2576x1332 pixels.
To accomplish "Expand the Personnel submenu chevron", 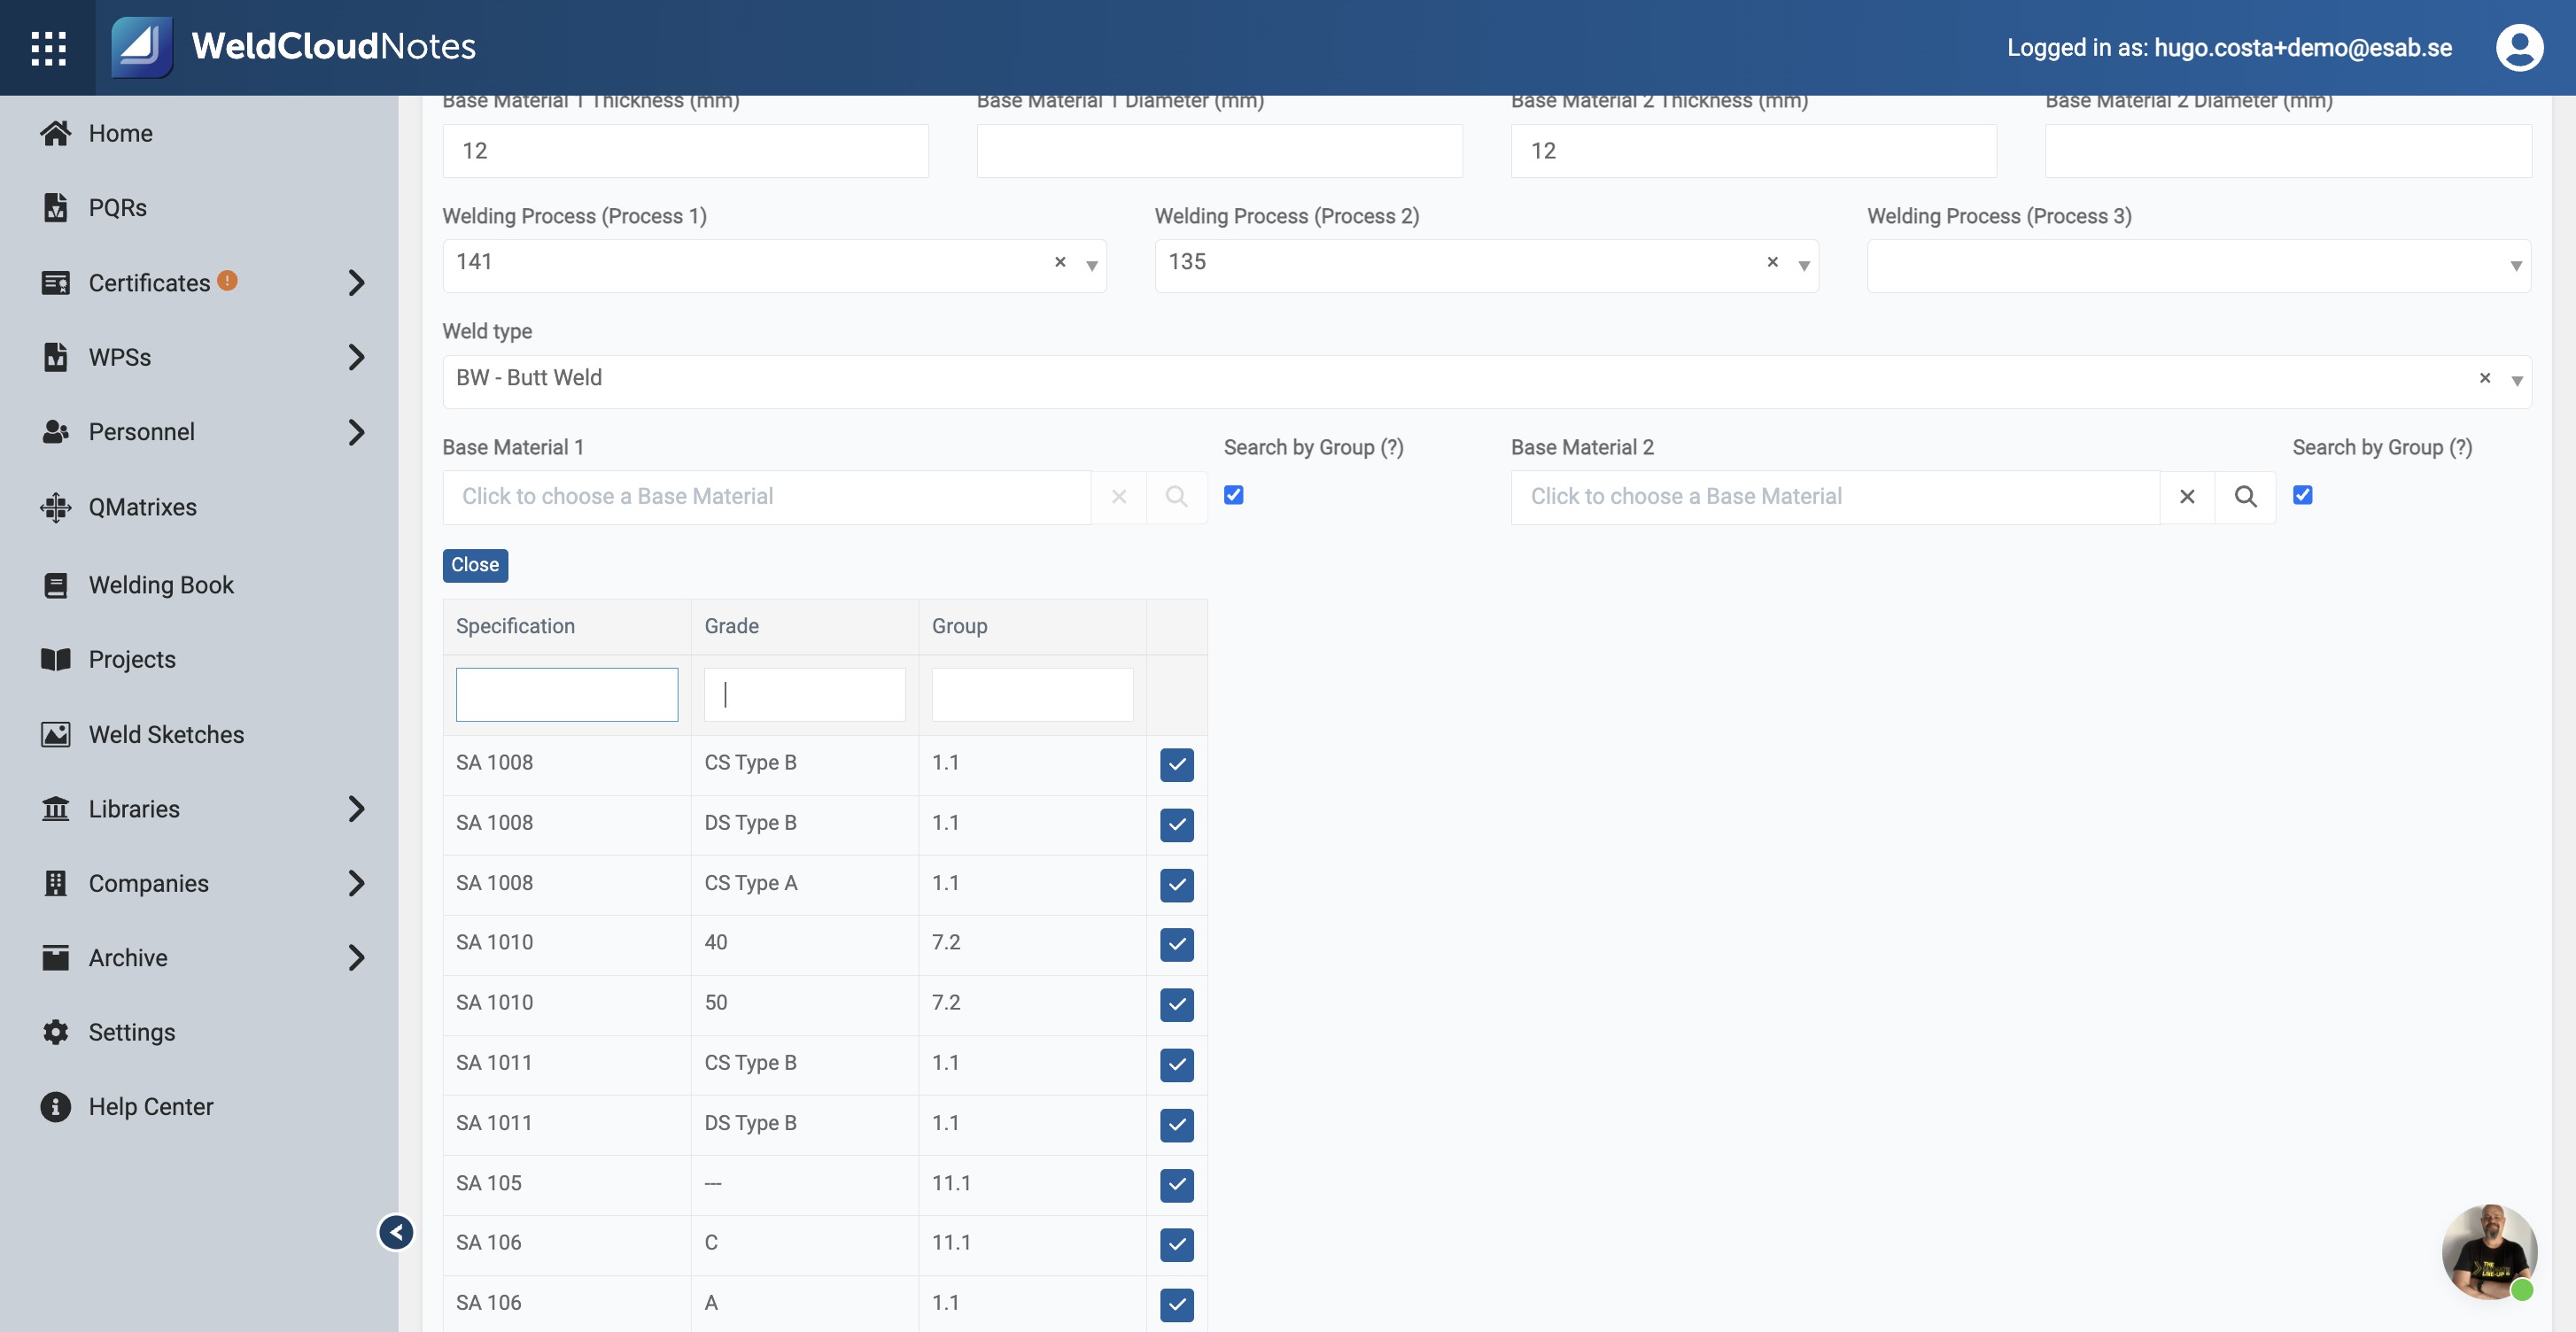I will click(356, 432).
